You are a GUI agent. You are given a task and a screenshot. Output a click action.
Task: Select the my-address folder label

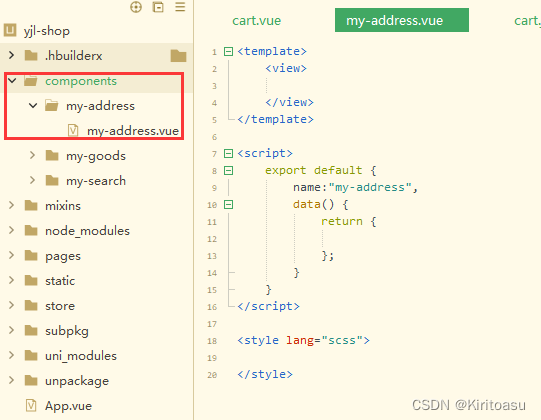coord(100,106)
